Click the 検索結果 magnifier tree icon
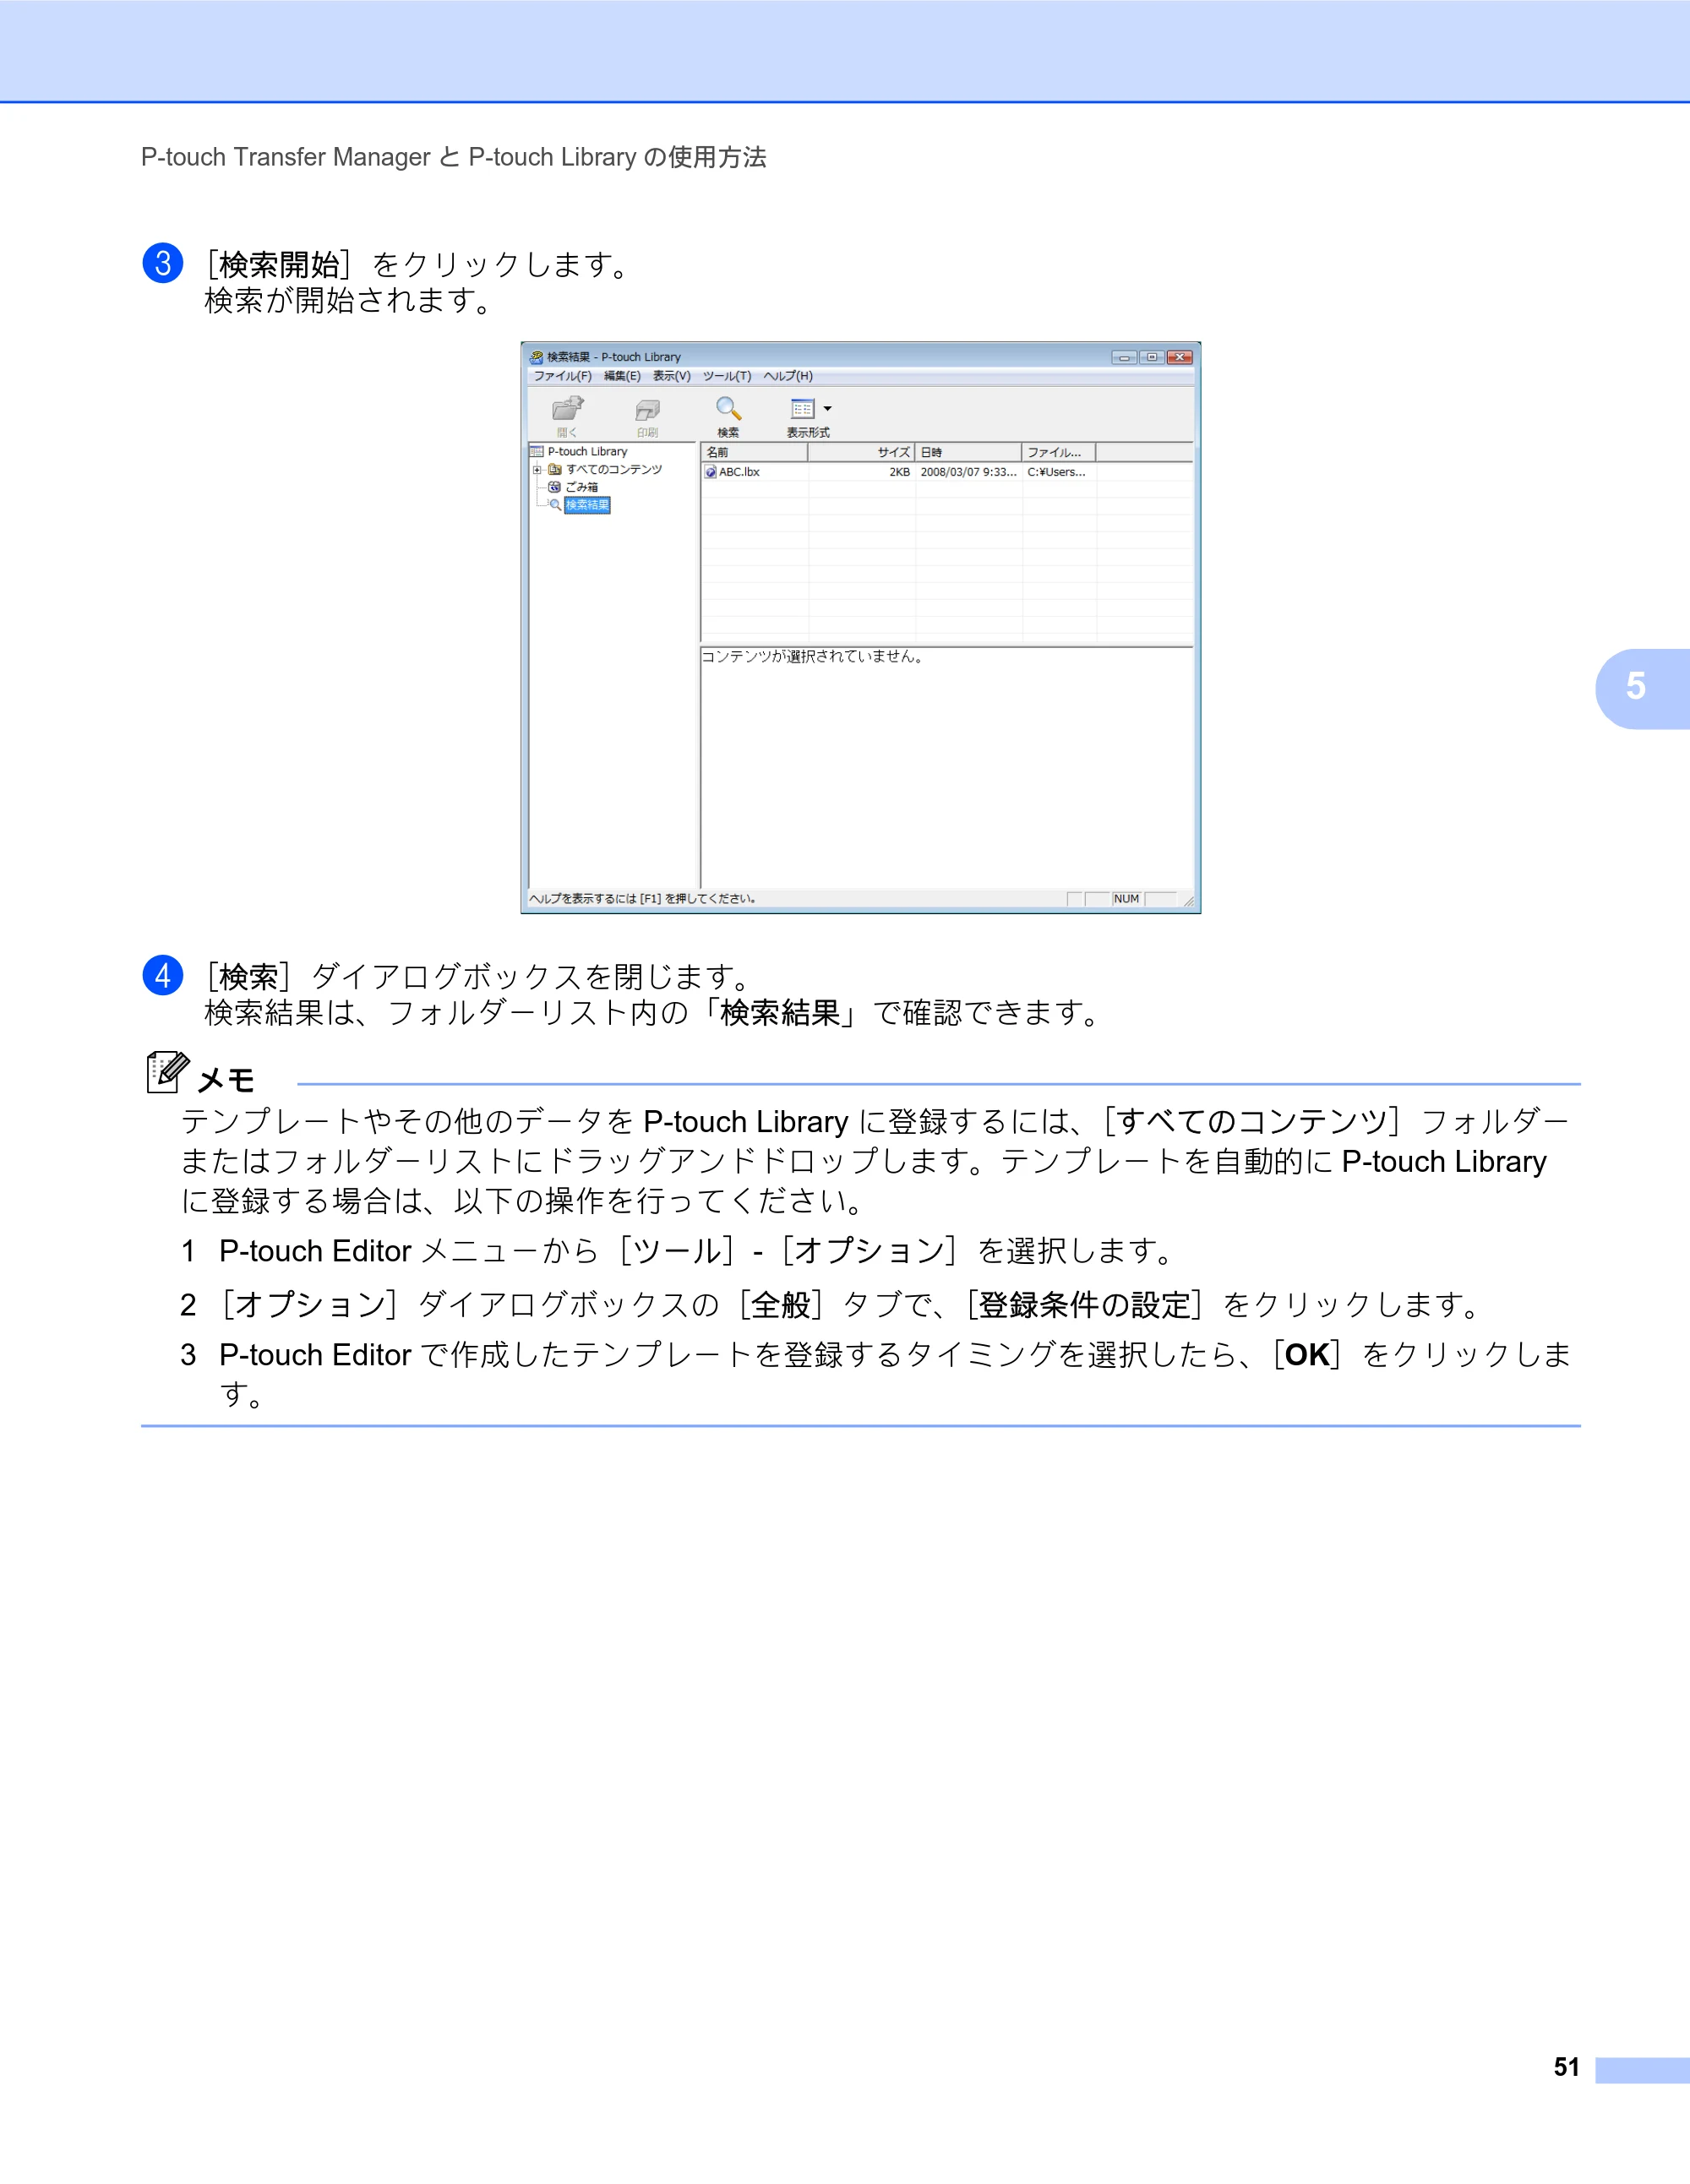This screenshot has width=1690, height=2184. (555, 505)
